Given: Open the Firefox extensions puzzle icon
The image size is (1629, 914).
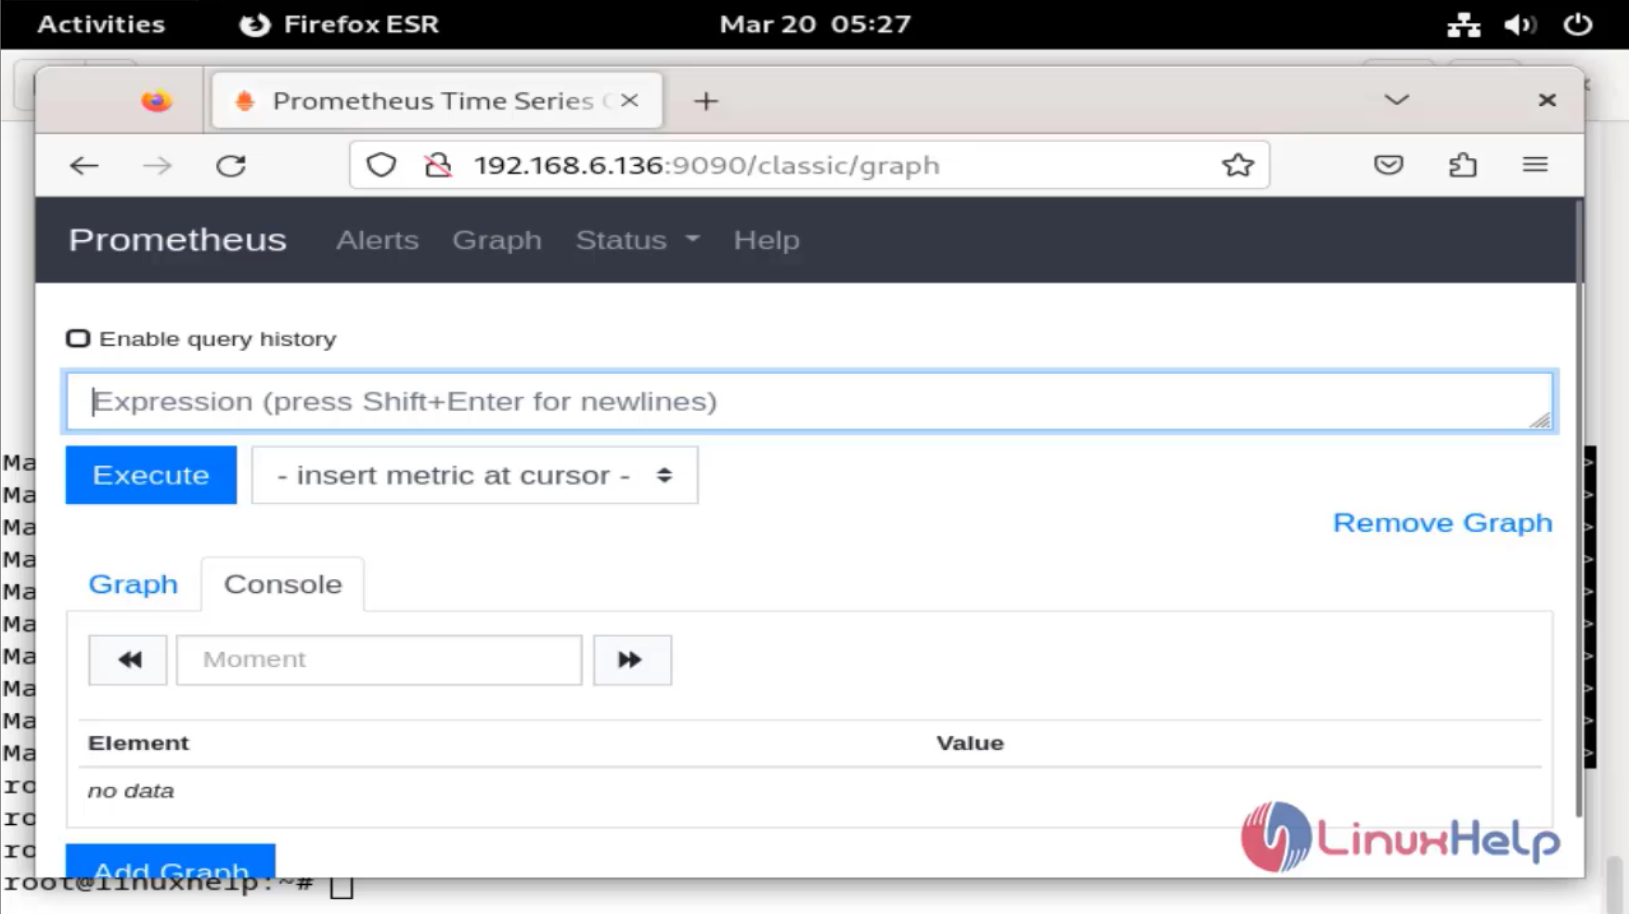Looking at the screenshot, I should [x=1462, y=165].
